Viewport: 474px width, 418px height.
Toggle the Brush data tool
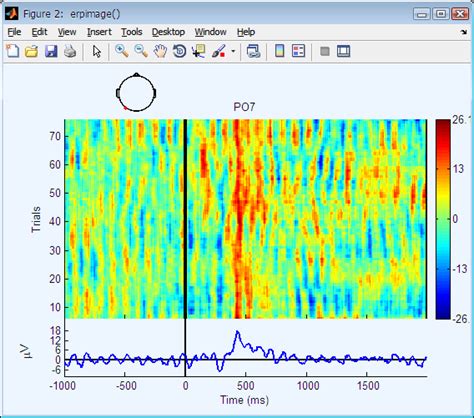point(218,51)
